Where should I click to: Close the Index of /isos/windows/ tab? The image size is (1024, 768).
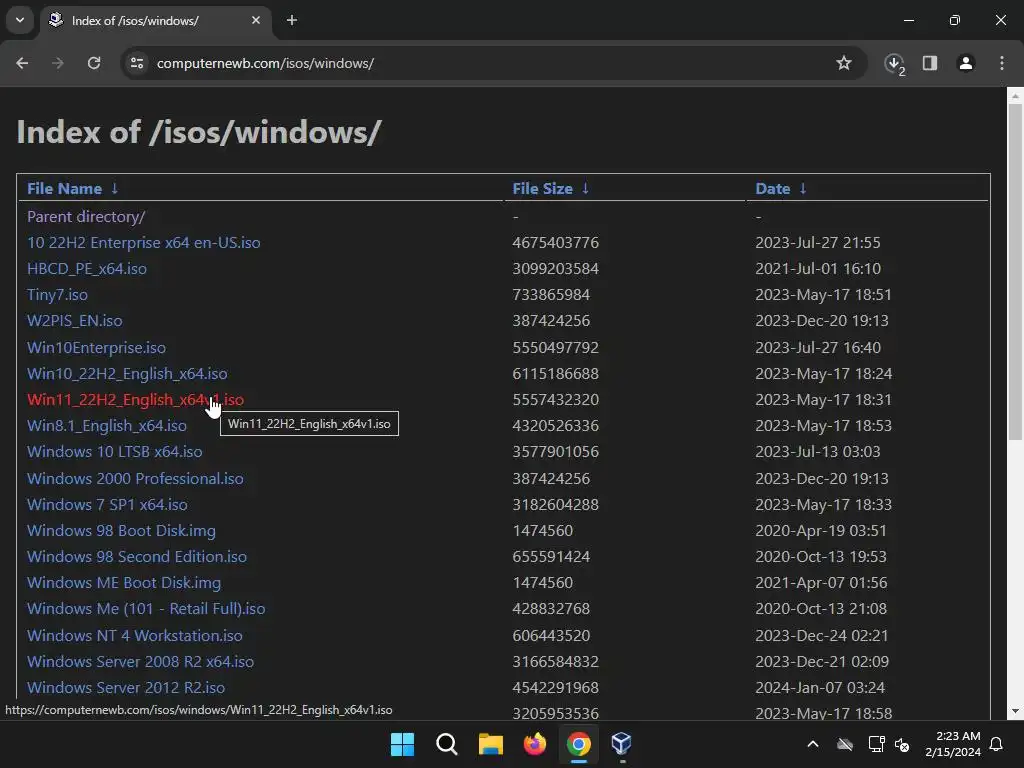click(x=256, y=20)
